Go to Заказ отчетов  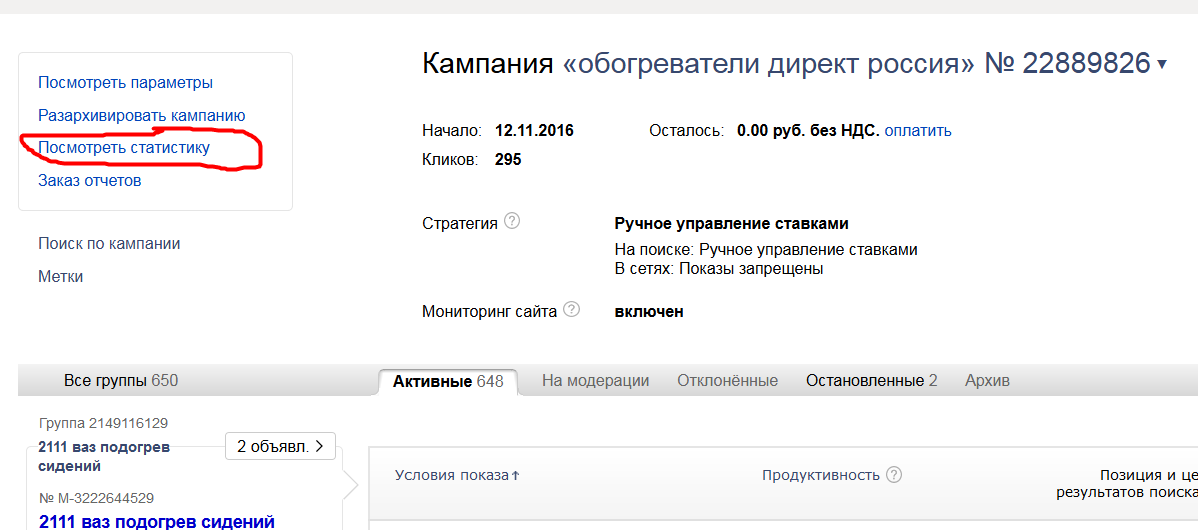point(90,181)
